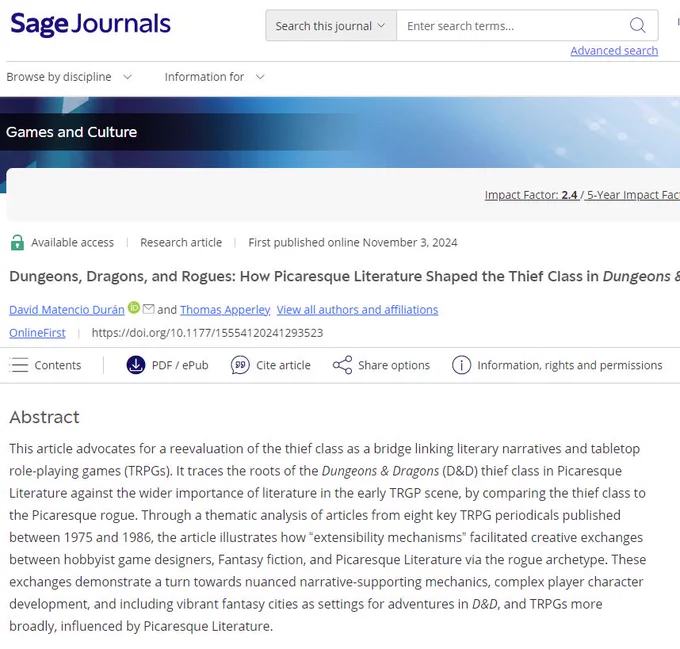Open the Advanced search link
This screenshot has width=680, height=649.
(x=614, y=51)
